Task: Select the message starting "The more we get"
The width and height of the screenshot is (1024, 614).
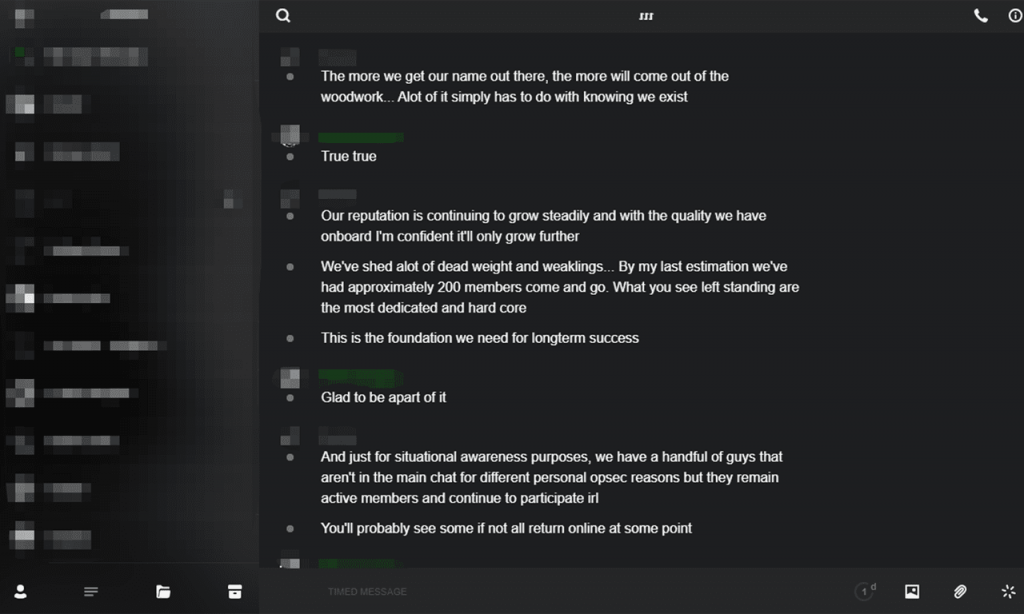Action: point(524,87)
